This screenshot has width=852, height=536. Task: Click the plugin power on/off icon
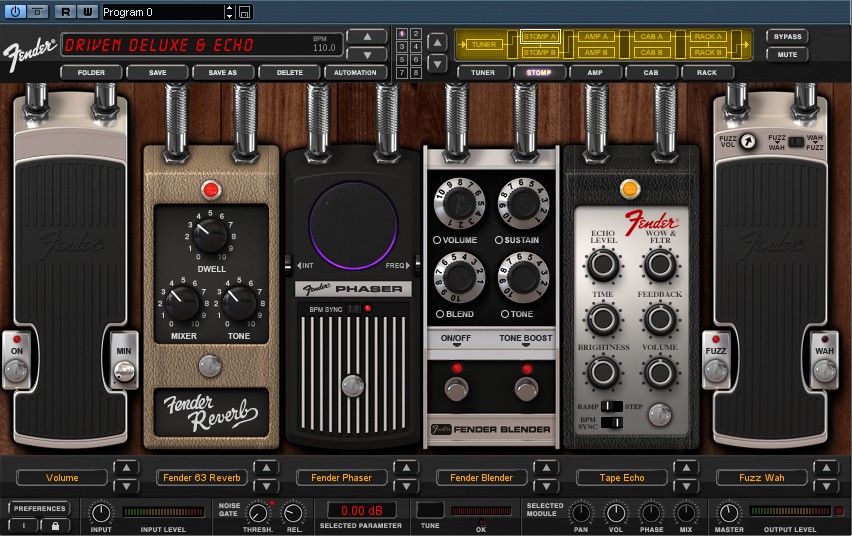[15, 11]
